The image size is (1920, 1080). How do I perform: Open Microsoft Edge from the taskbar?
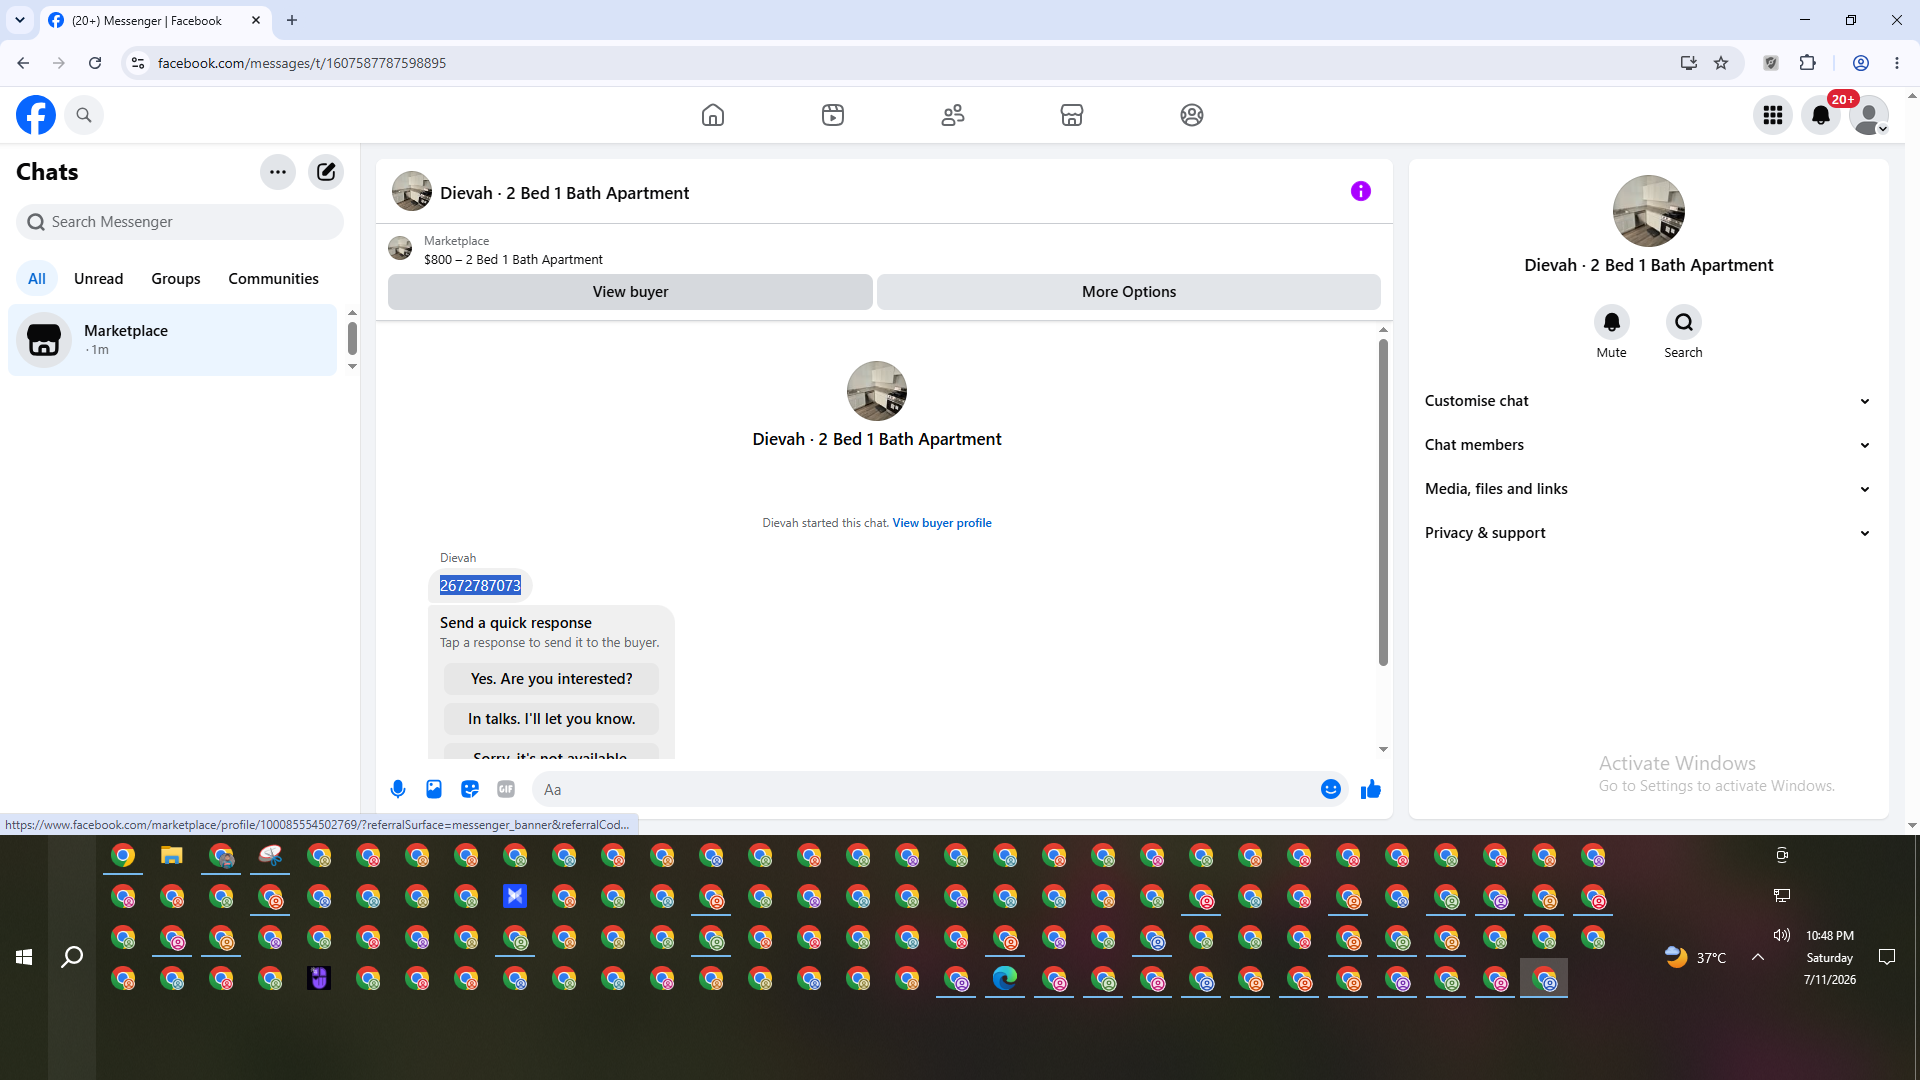tap(1005, 978)
